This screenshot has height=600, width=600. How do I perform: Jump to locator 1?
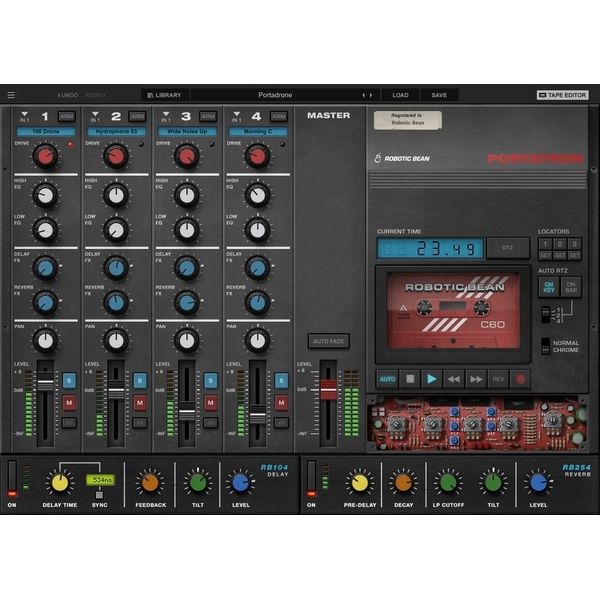pyautogui.click(x=545, y=244)
